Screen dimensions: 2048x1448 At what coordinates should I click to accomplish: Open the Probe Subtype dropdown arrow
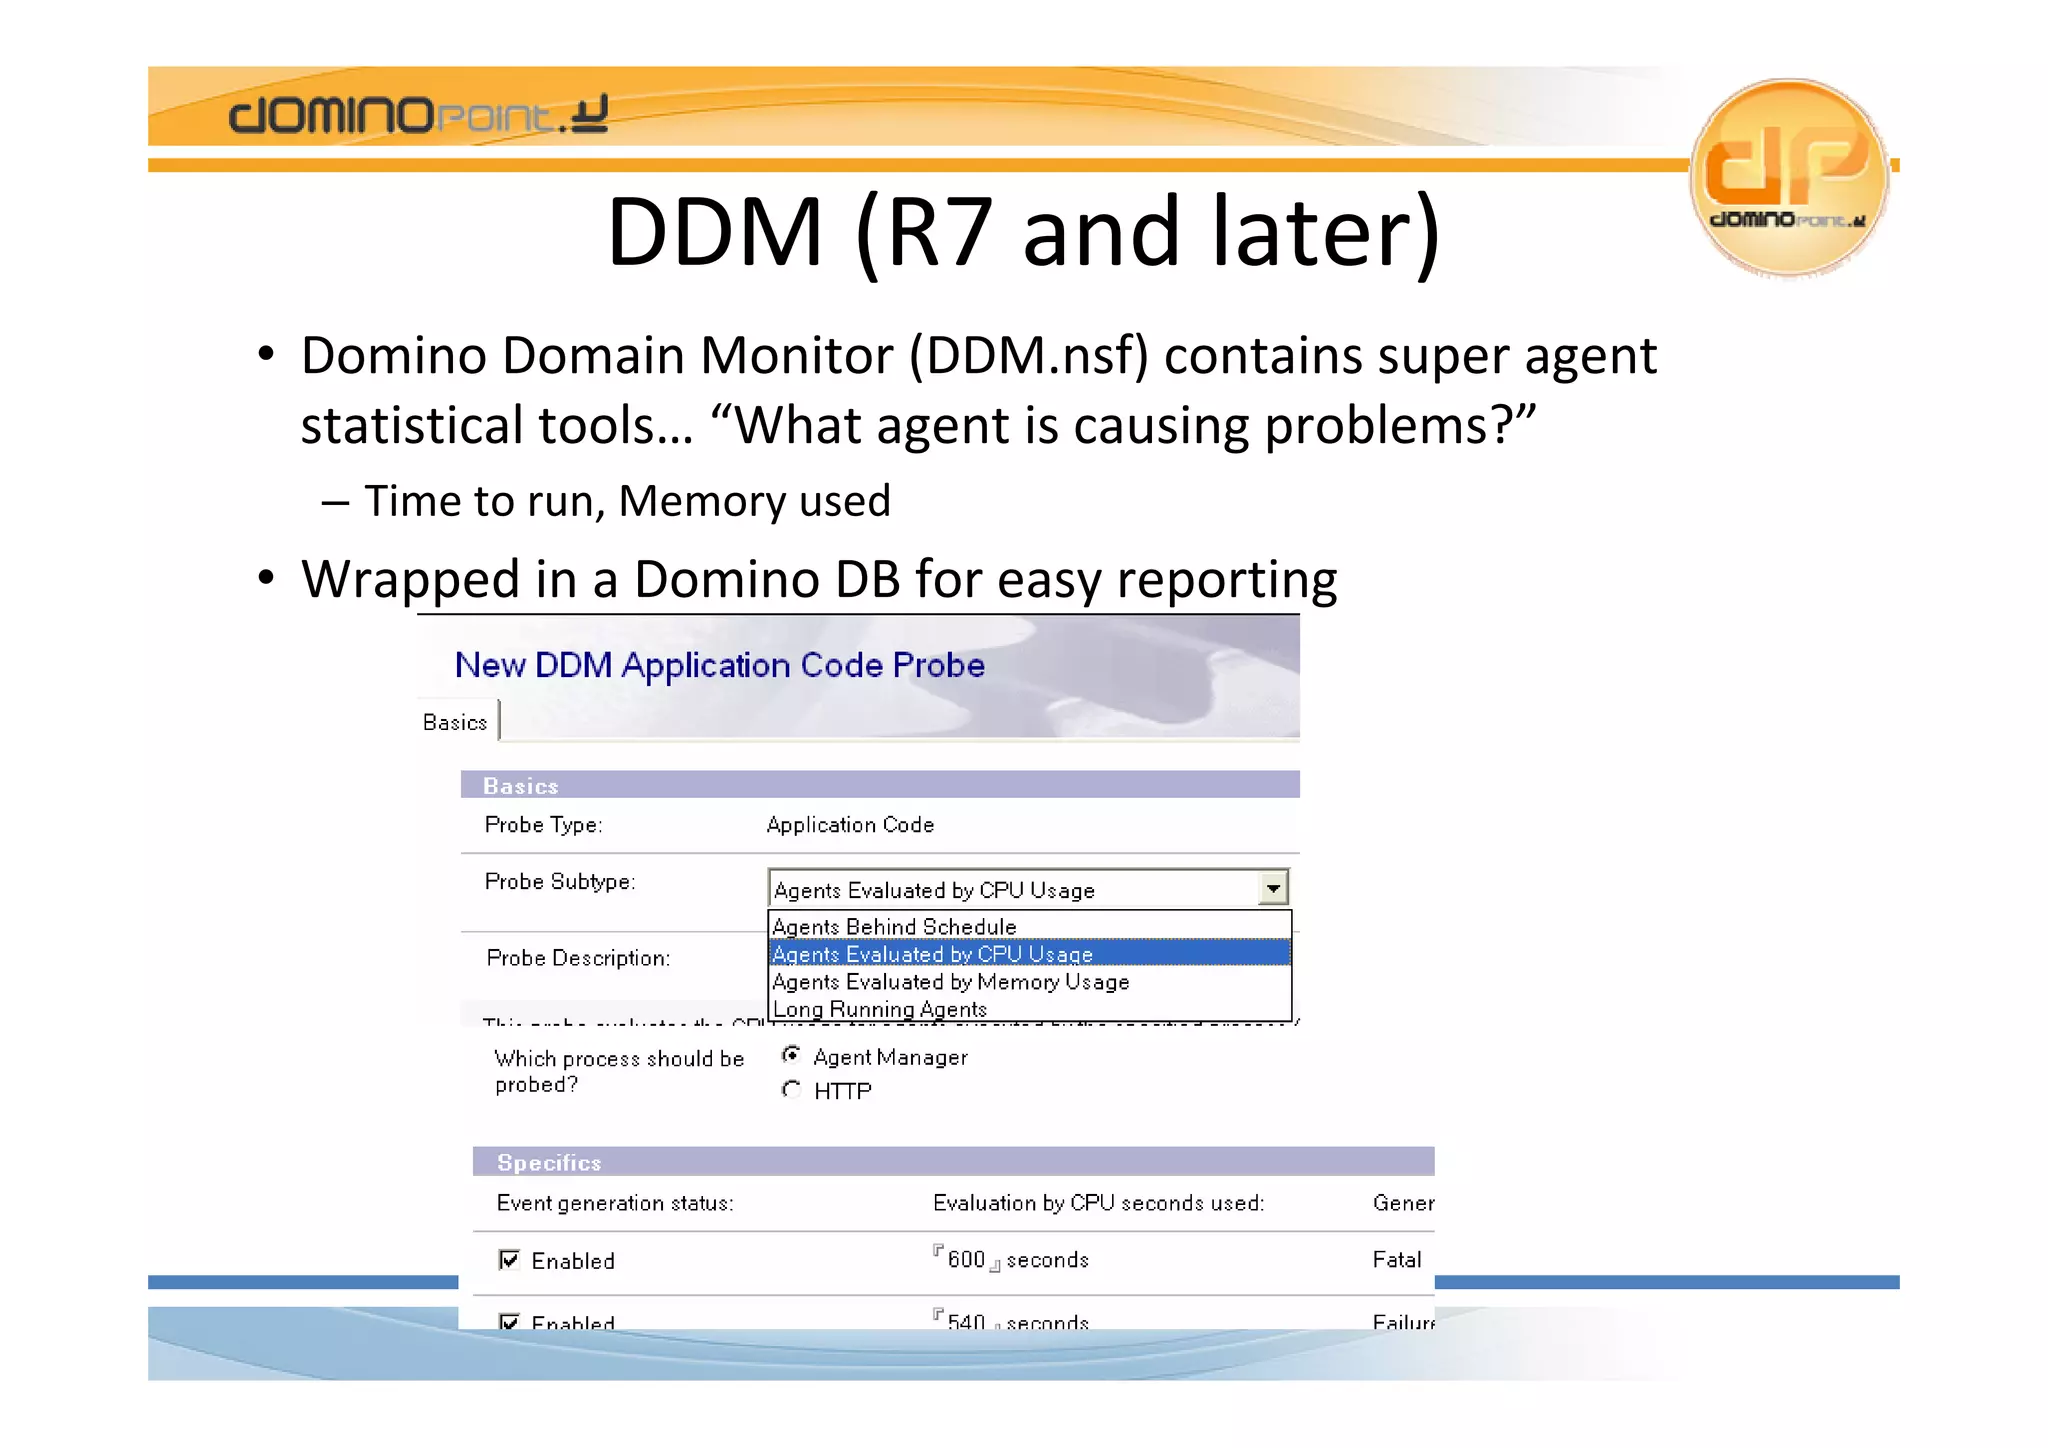click(x=1273, y=888)
